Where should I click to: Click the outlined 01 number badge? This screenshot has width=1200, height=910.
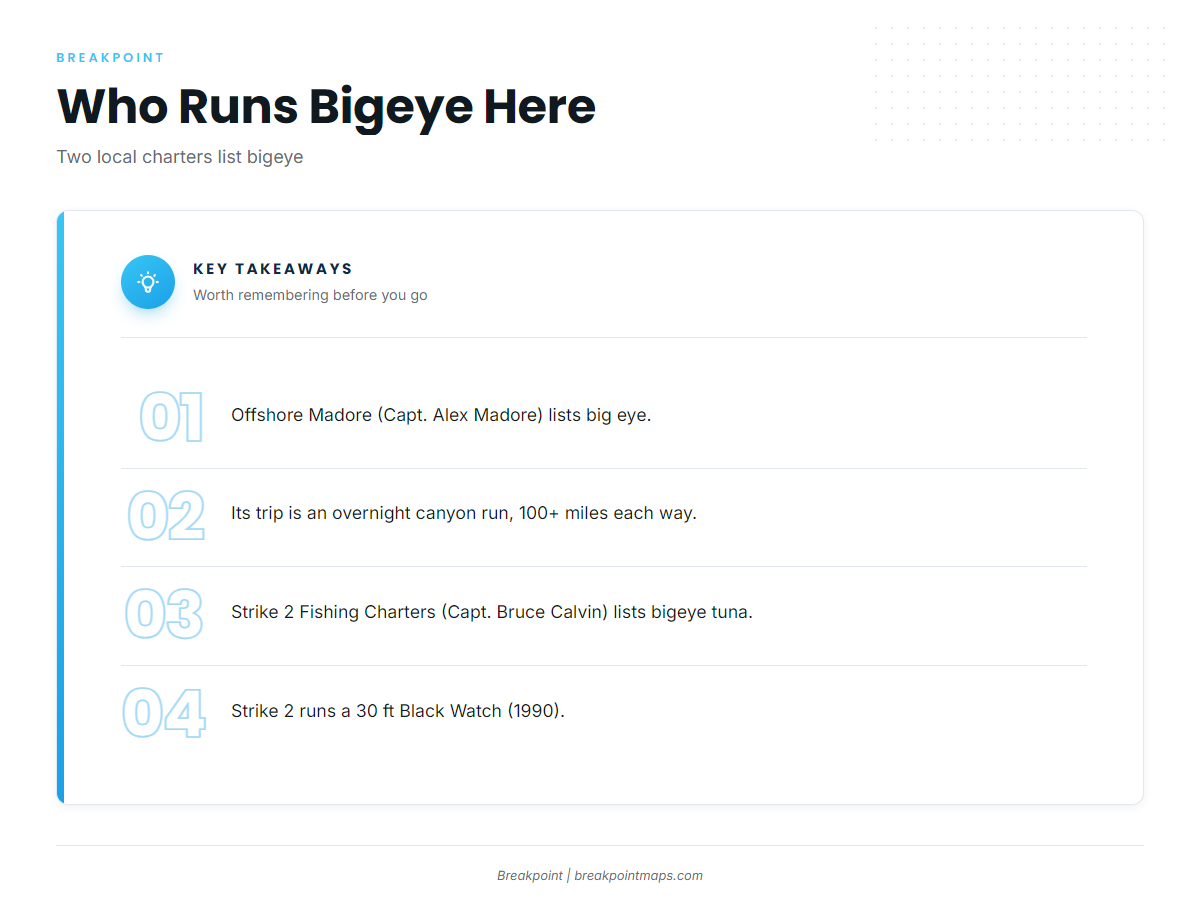[x=172, y=417]
